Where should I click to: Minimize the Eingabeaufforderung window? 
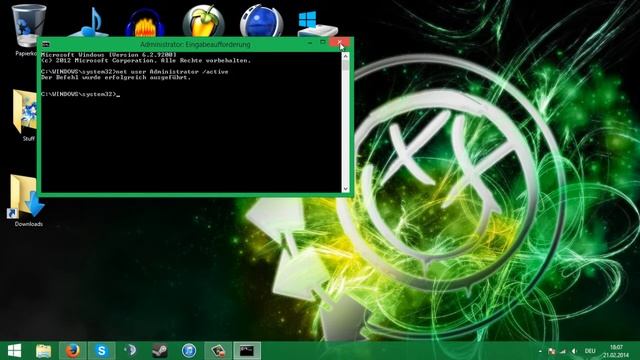coord(310,42)
